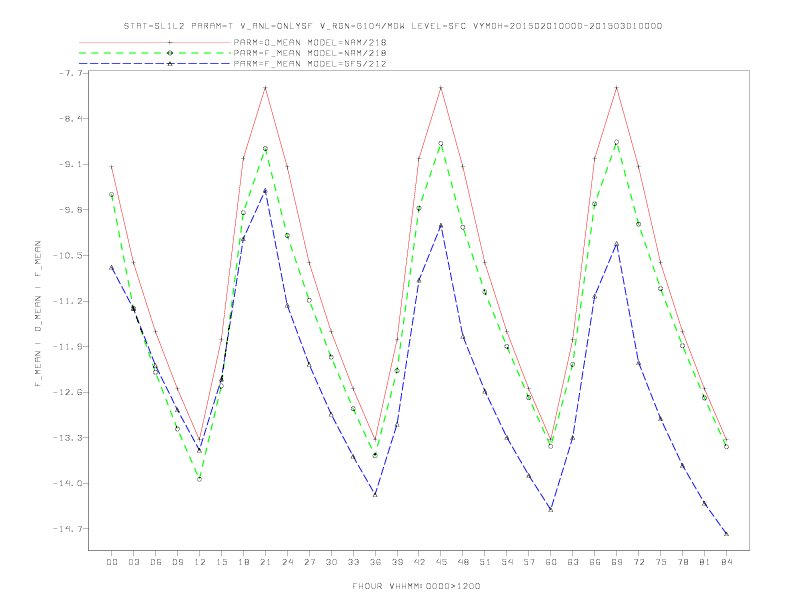Click the chart title starting STAT=SL1L2

pos(393,26)
